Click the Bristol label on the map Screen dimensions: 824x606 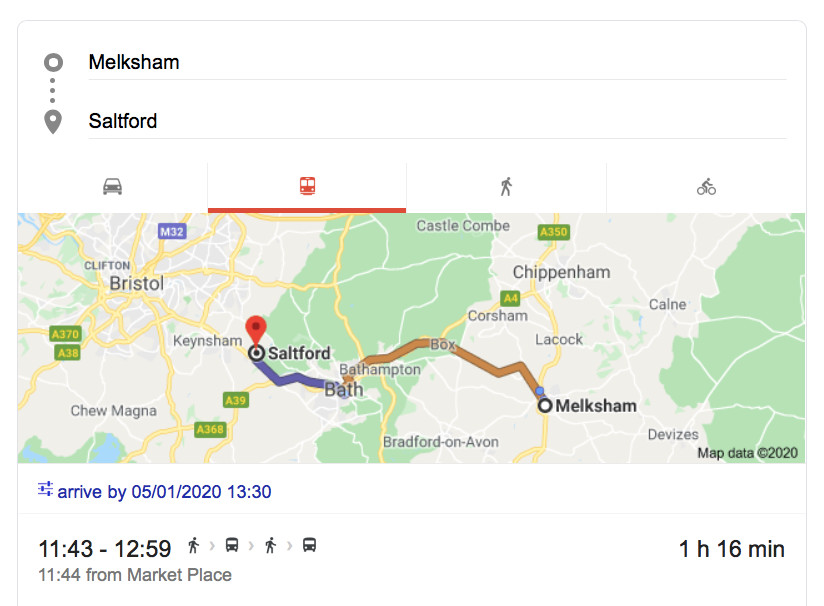tap(136, 284)
